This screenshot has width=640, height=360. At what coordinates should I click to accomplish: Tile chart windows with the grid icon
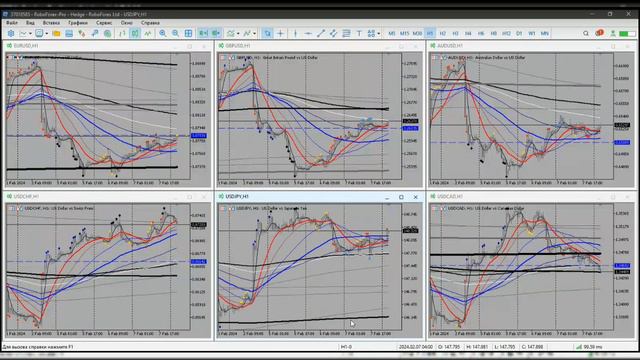[x=188, y=33]
